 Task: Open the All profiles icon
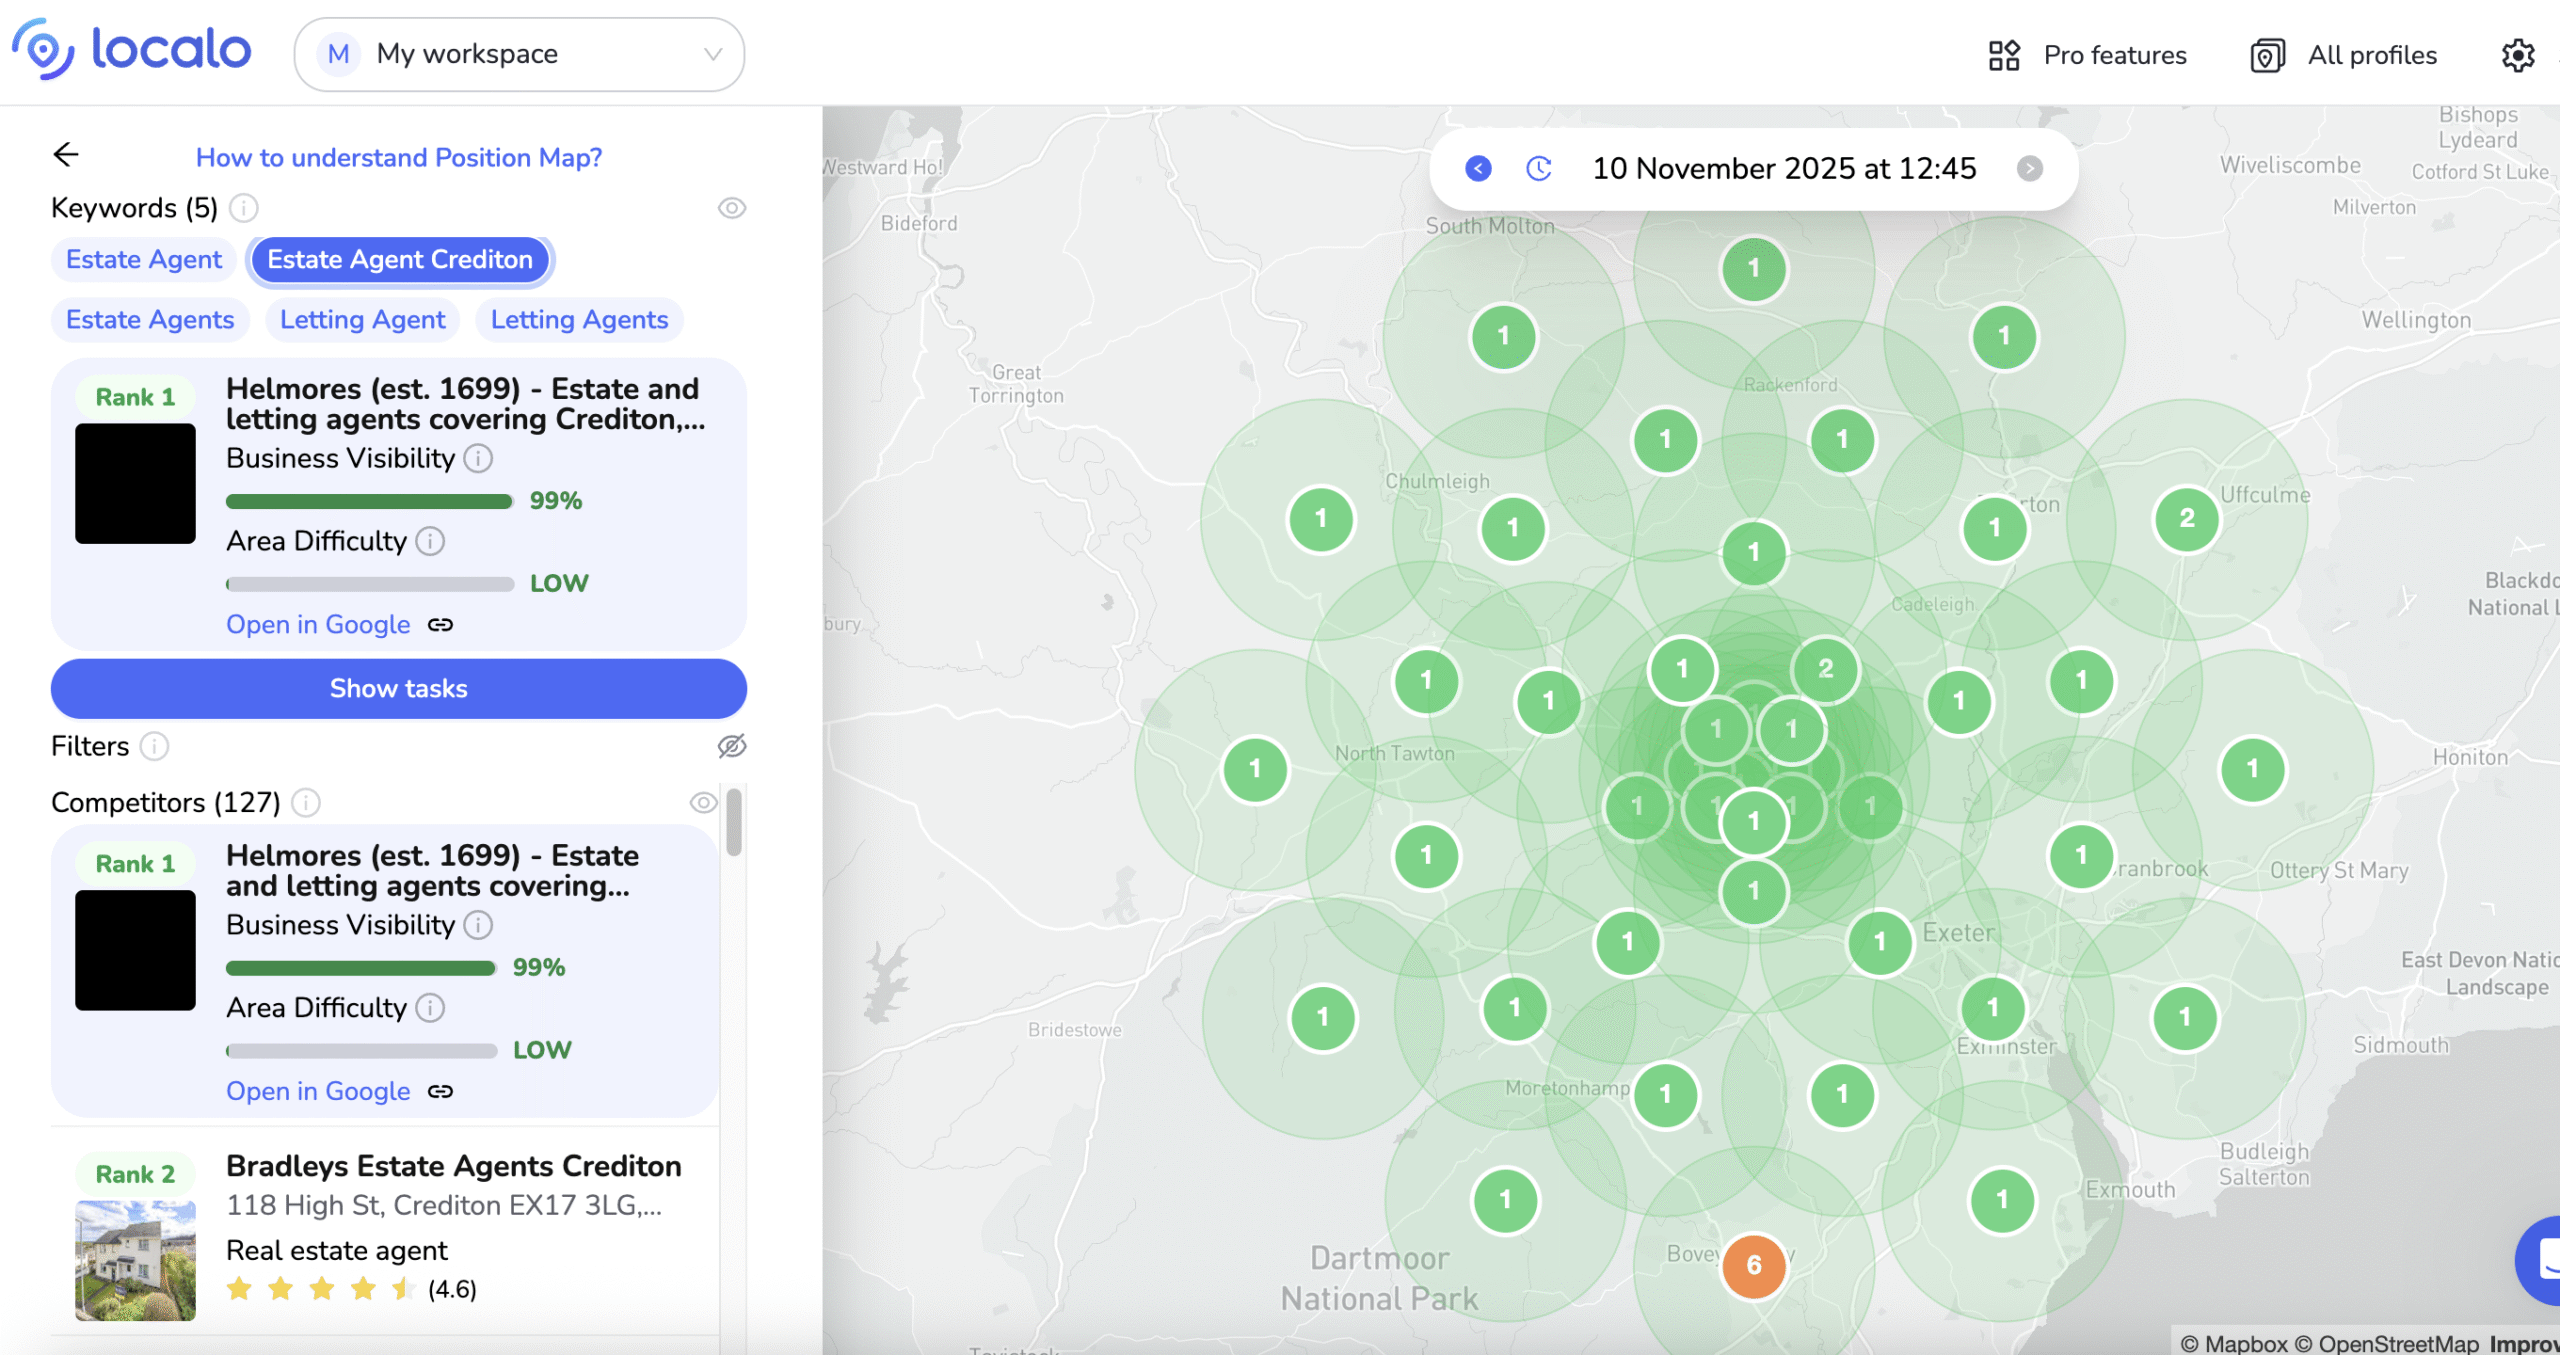(2267, 55)
